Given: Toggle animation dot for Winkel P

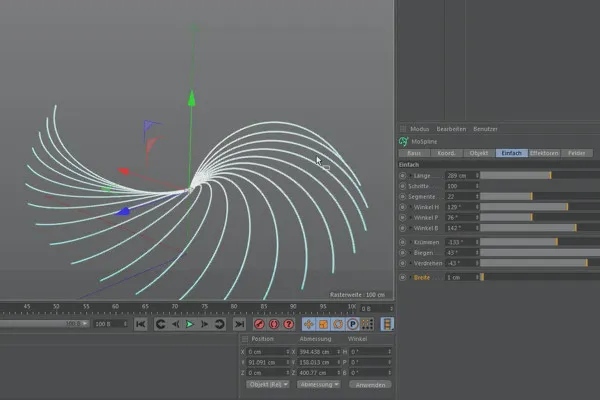Looking at the screenshot, I should click(402, 217).
